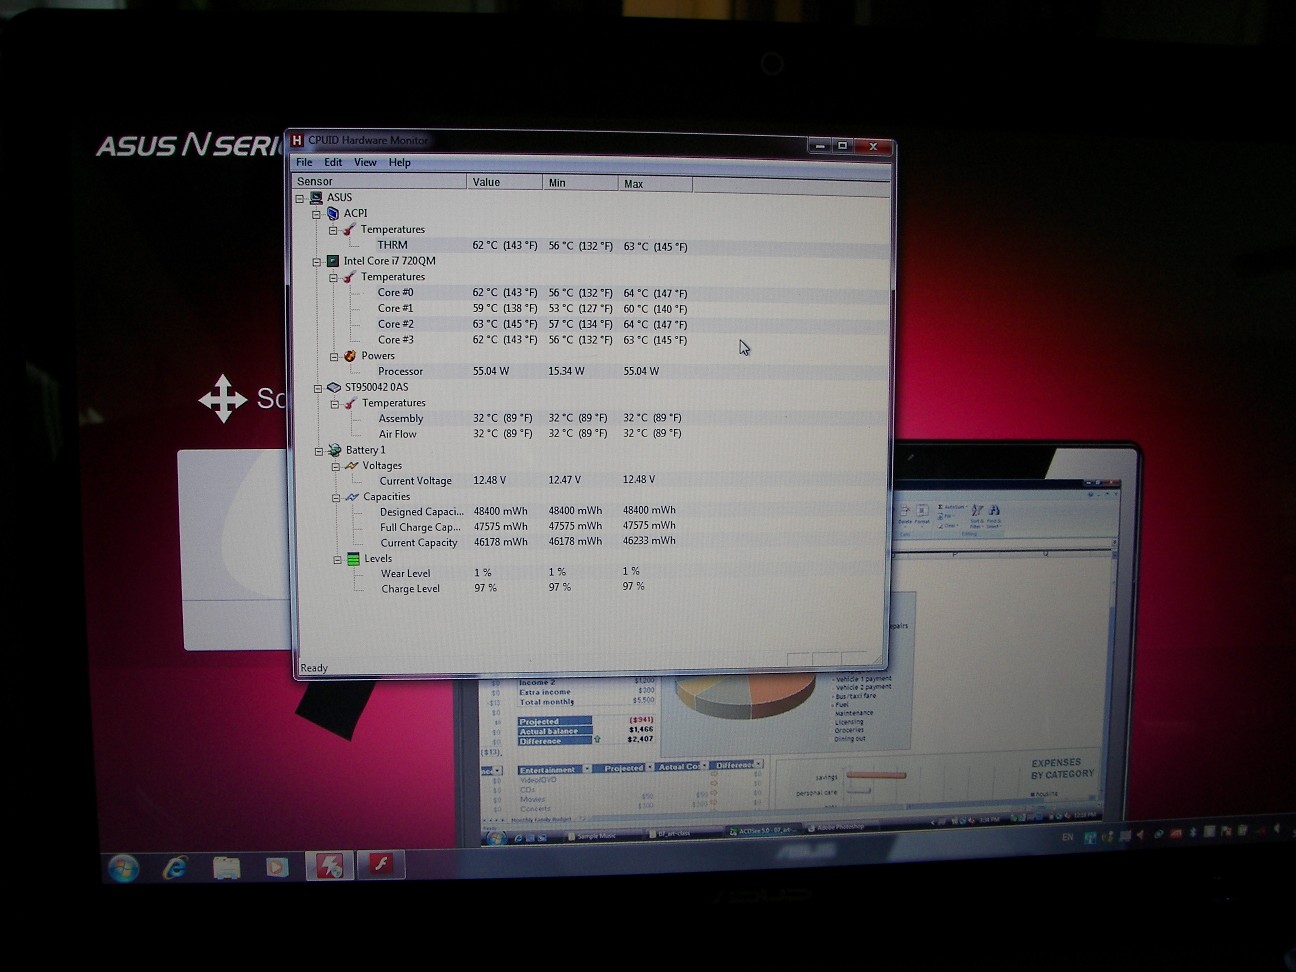
Task: Click the 12.48 V current voltage value
Action: (x=490, y=480)
